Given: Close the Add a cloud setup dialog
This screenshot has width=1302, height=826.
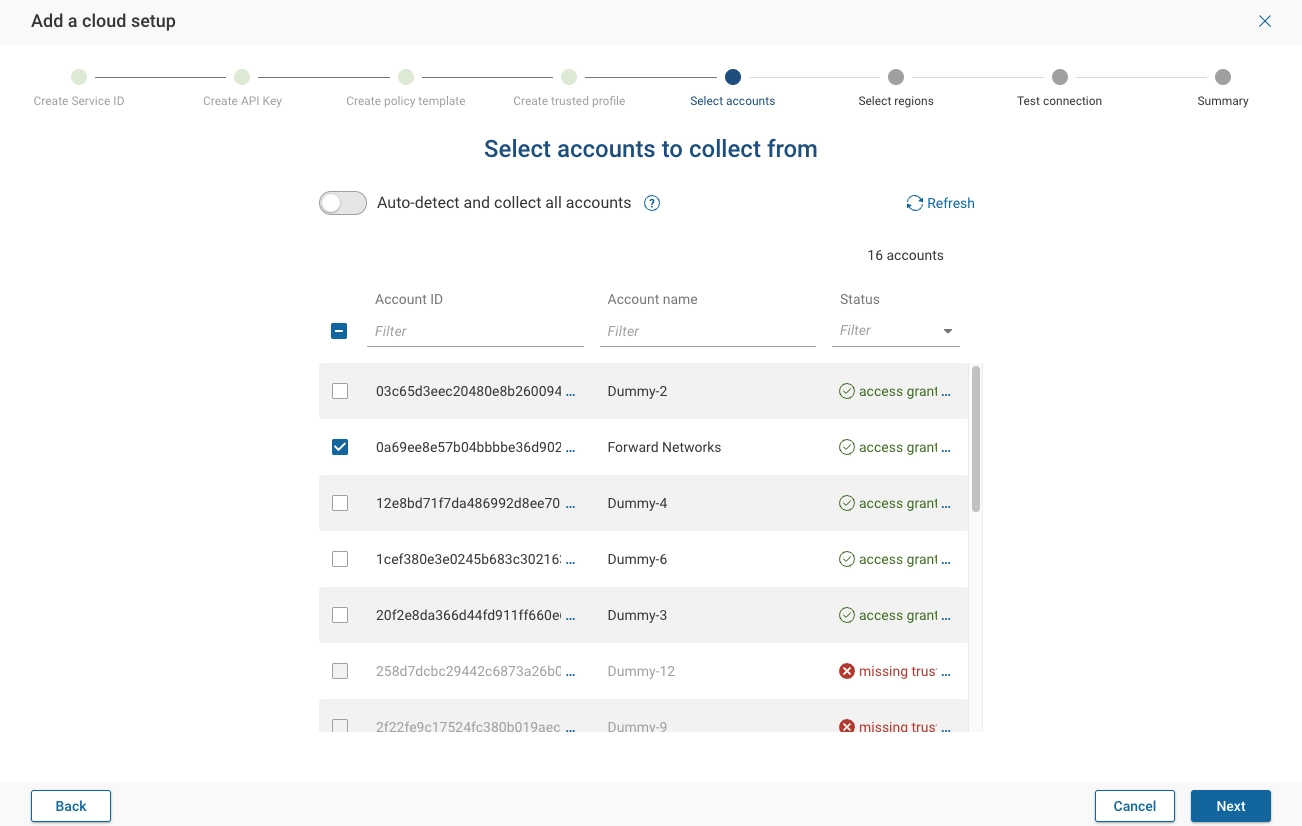Looking at the screenshot, I should [x=1265, y=21].
